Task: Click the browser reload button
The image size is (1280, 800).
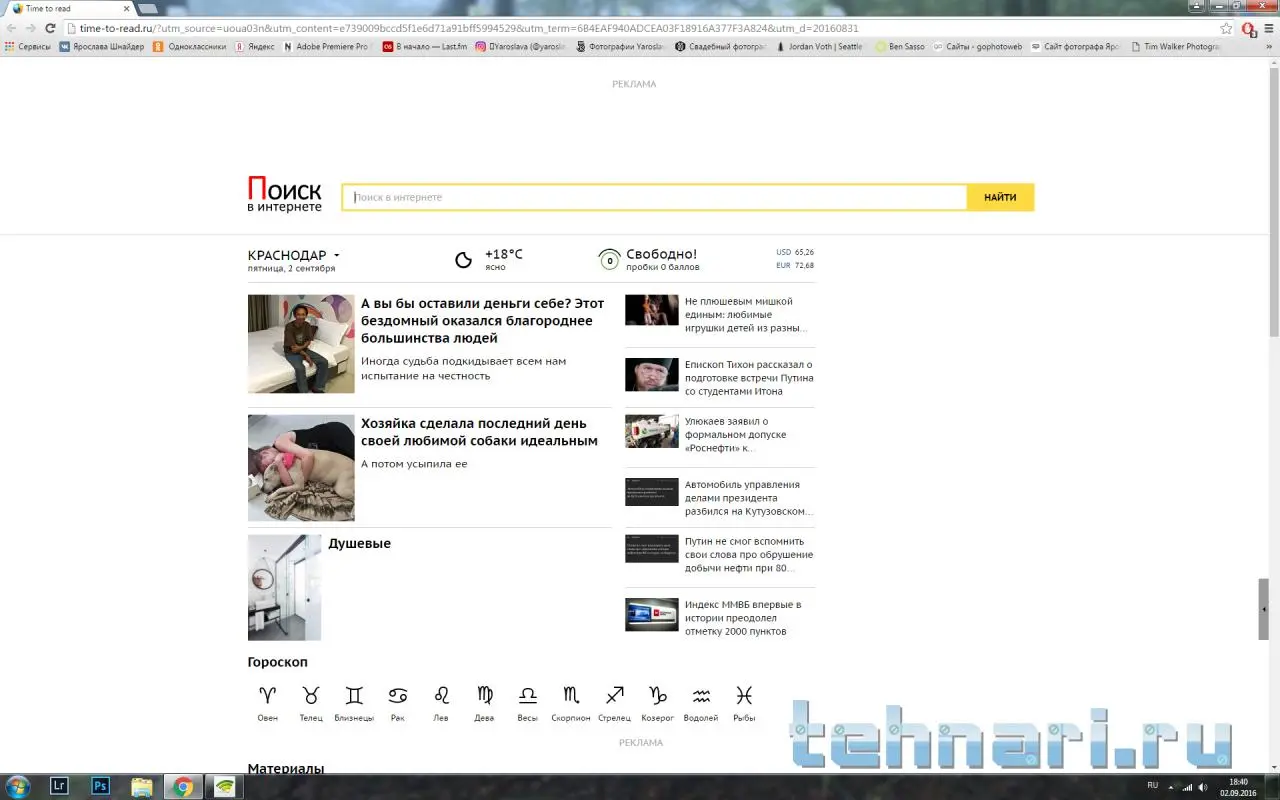Action: tap(50, 28)
